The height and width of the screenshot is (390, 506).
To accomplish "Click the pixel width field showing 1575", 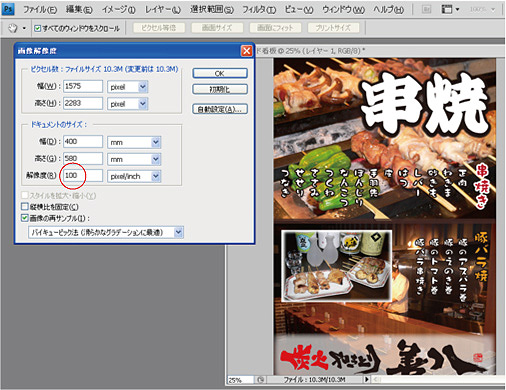I will (83, 86).
